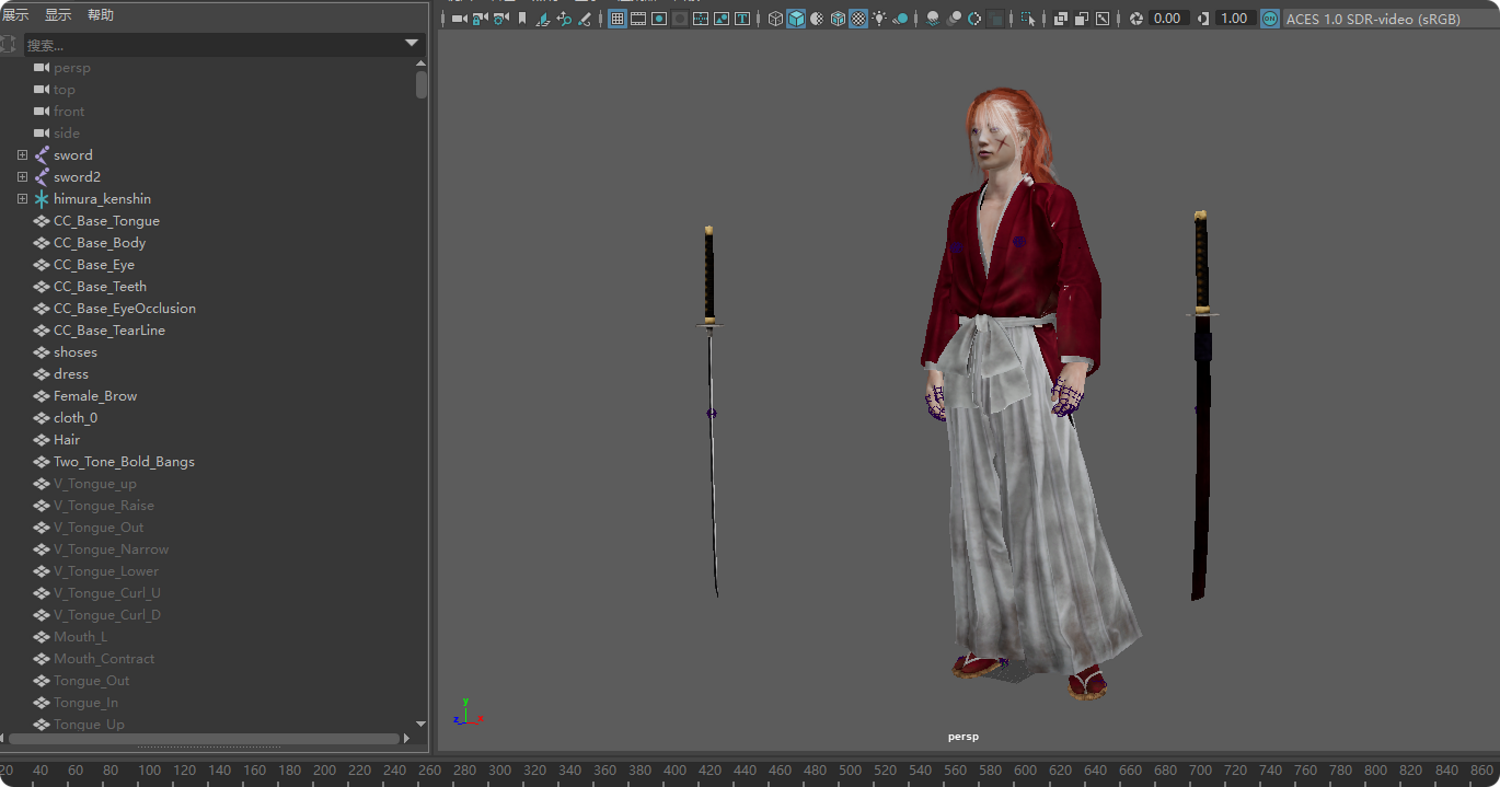This screenshot has width=1500, height=787.
Task: Toggle the viewport Grid display
Action: (617, 18)
